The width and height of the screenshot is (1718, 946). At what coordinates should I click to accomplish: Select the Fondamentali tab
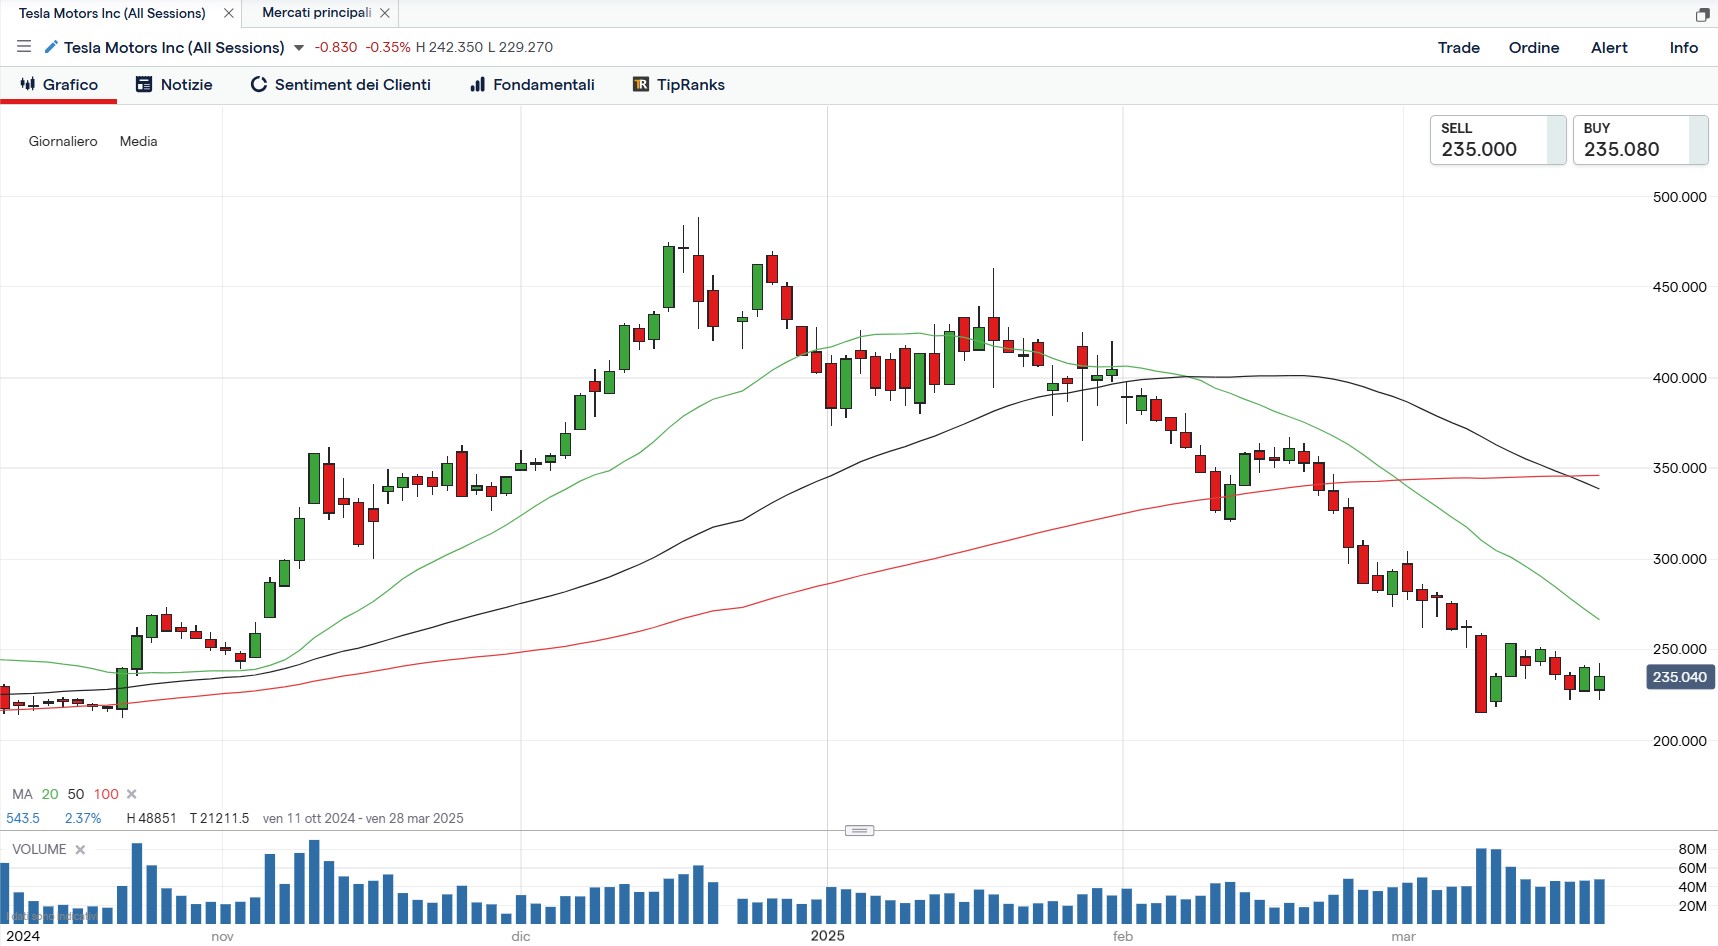(532, 85)
